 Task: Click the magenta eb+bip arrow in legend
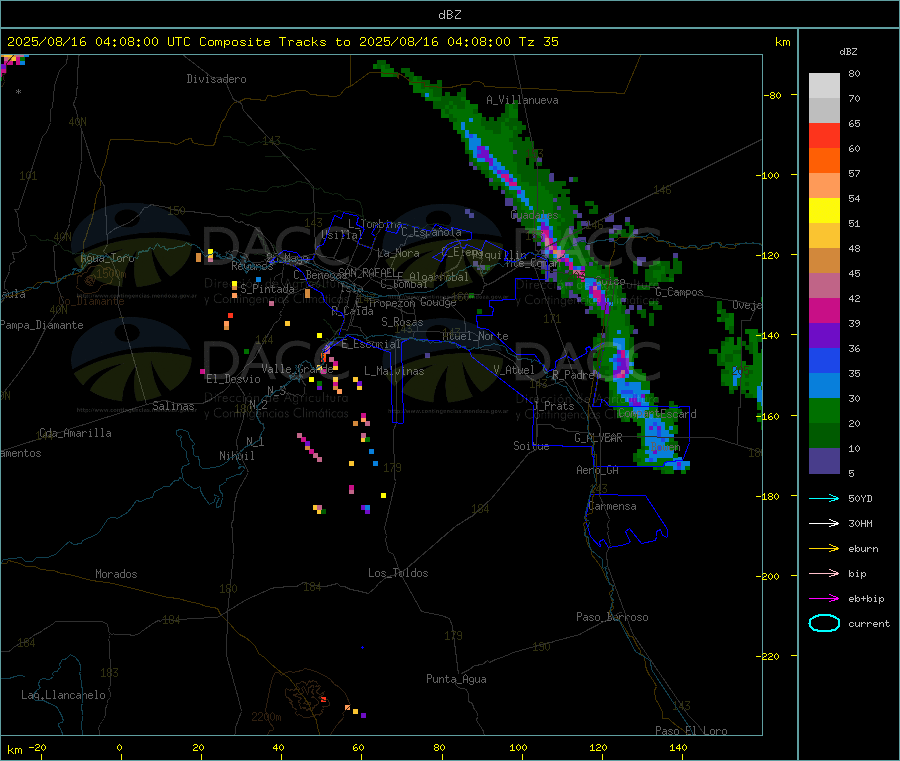click(824, 599)
